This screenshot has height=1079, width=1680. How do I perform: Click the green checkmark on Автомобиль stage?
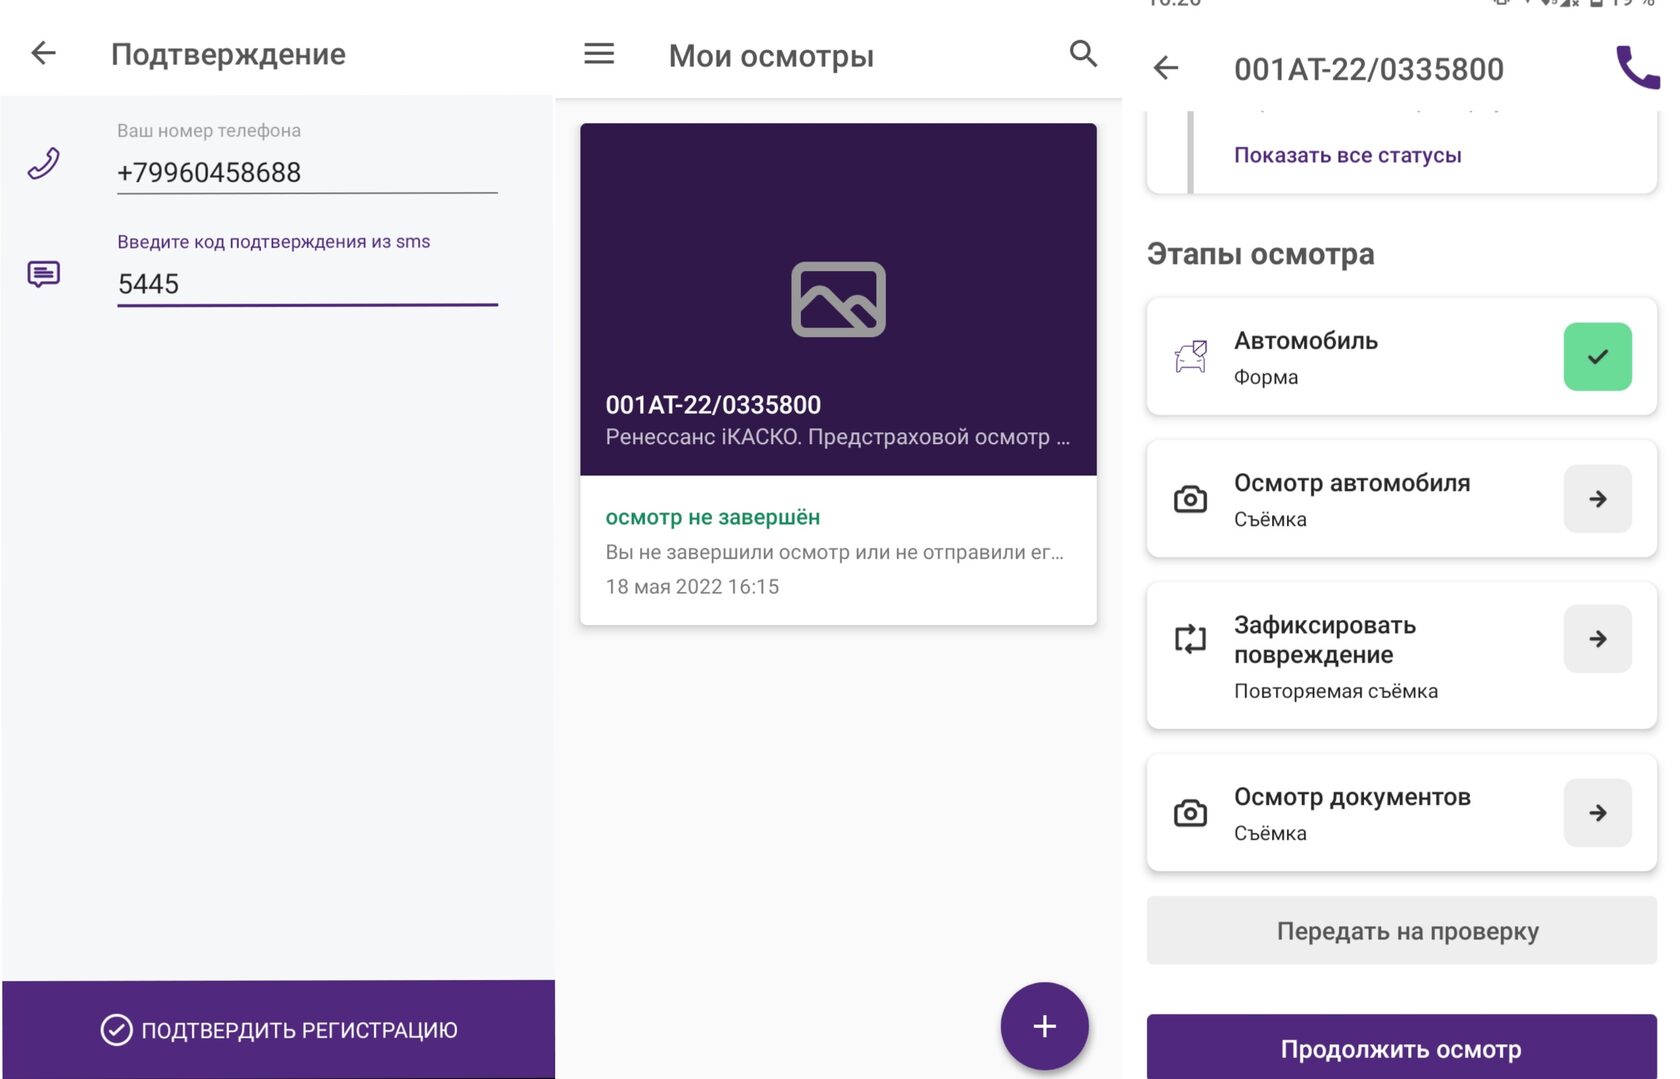point(1597,356)
